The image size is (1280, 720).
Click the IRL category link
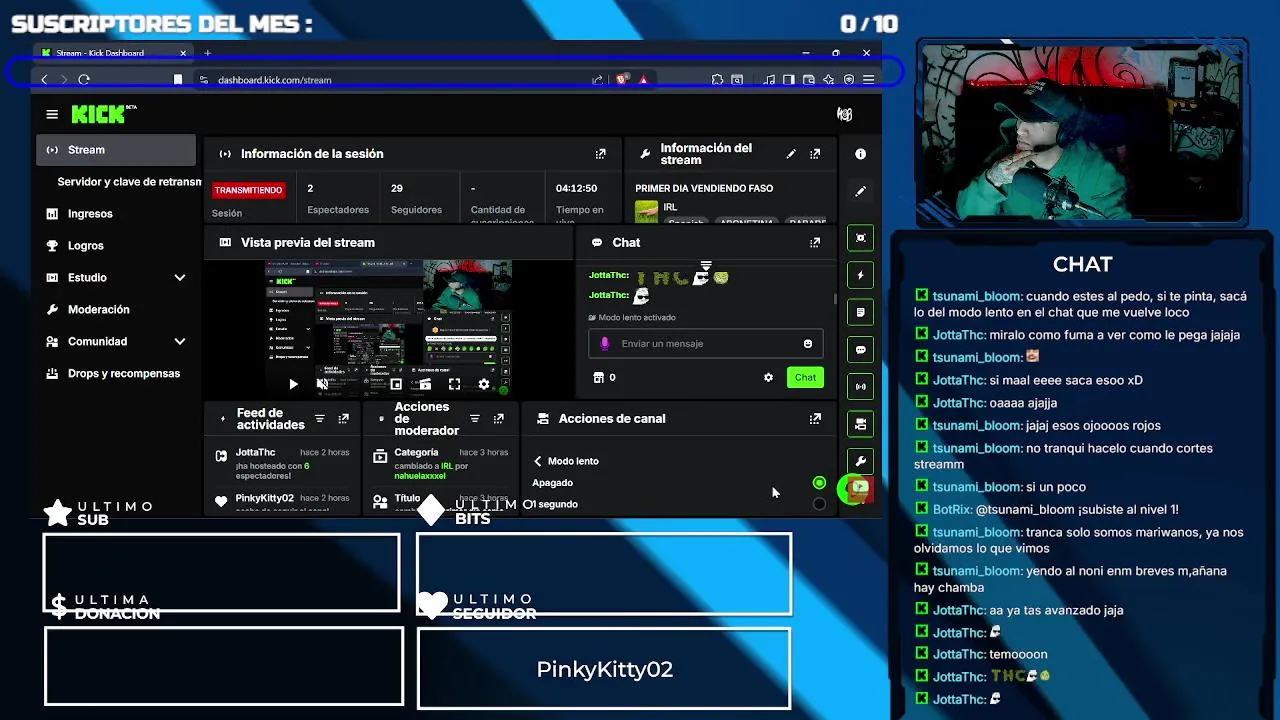pyautogui.click(x=670, y=207)
